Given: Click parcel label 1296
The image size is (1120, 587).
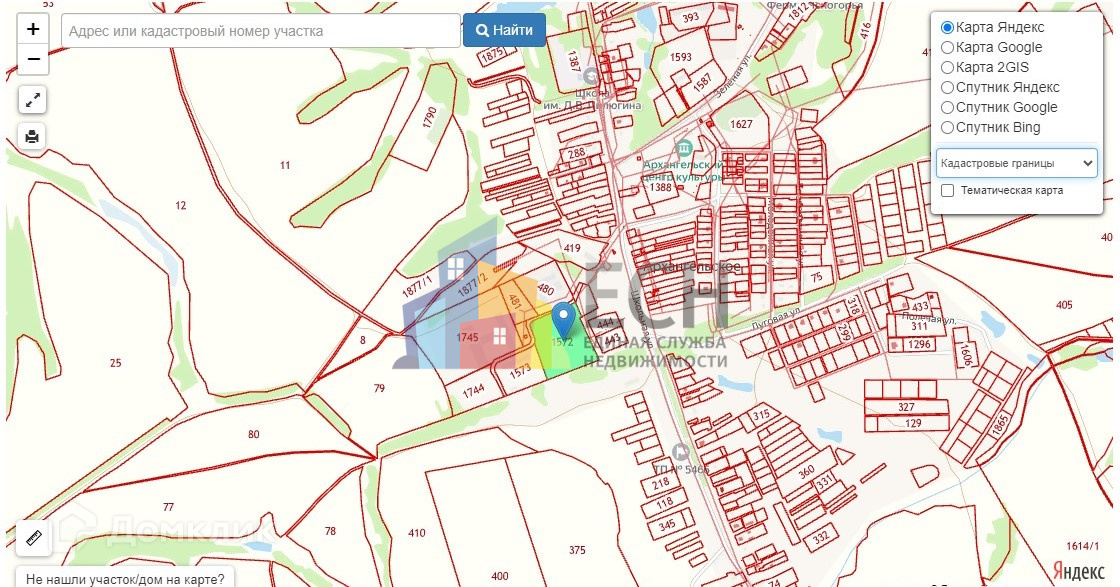Looking at the screenshot, I should coord(919,344).
